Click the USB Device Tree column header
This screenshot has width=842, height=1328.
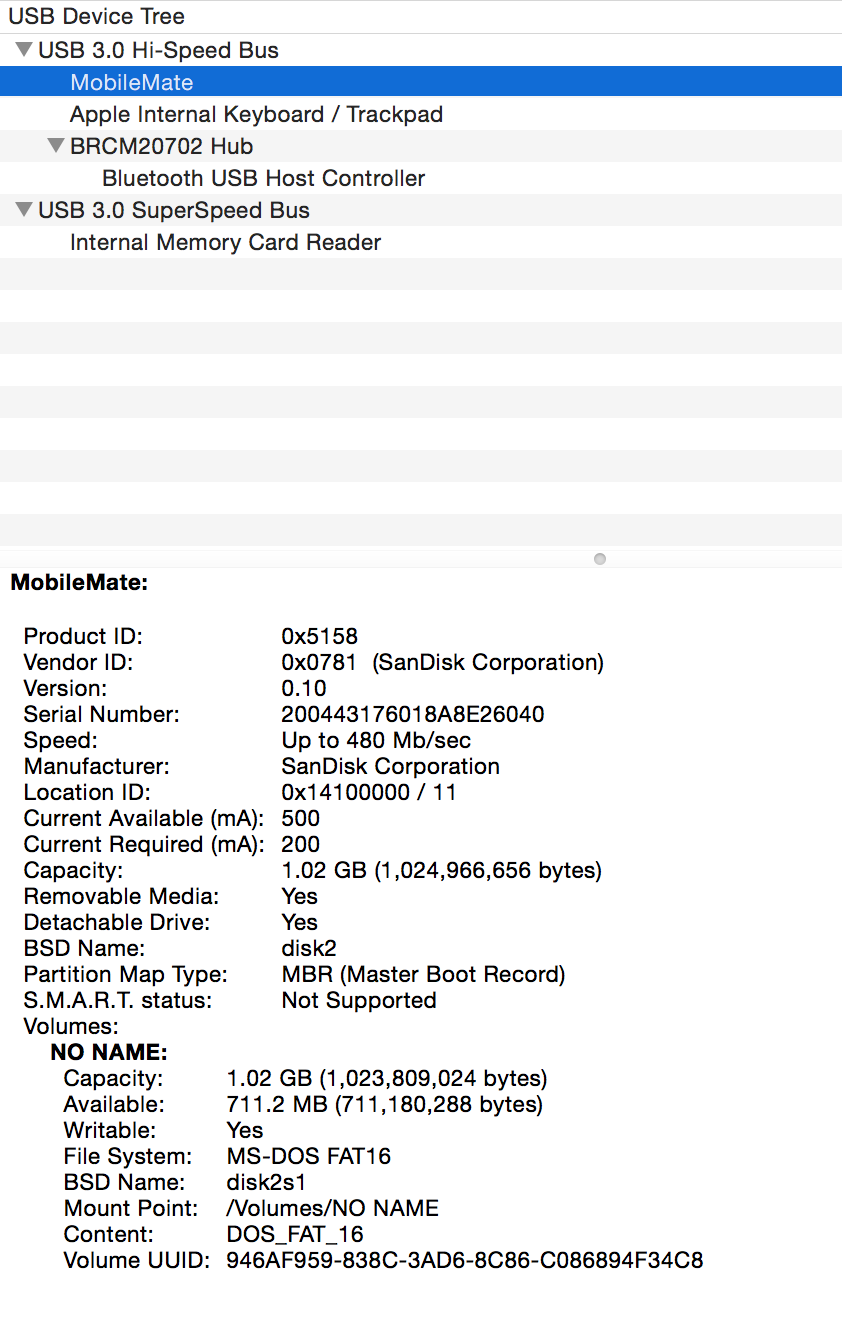click(96, 17)
